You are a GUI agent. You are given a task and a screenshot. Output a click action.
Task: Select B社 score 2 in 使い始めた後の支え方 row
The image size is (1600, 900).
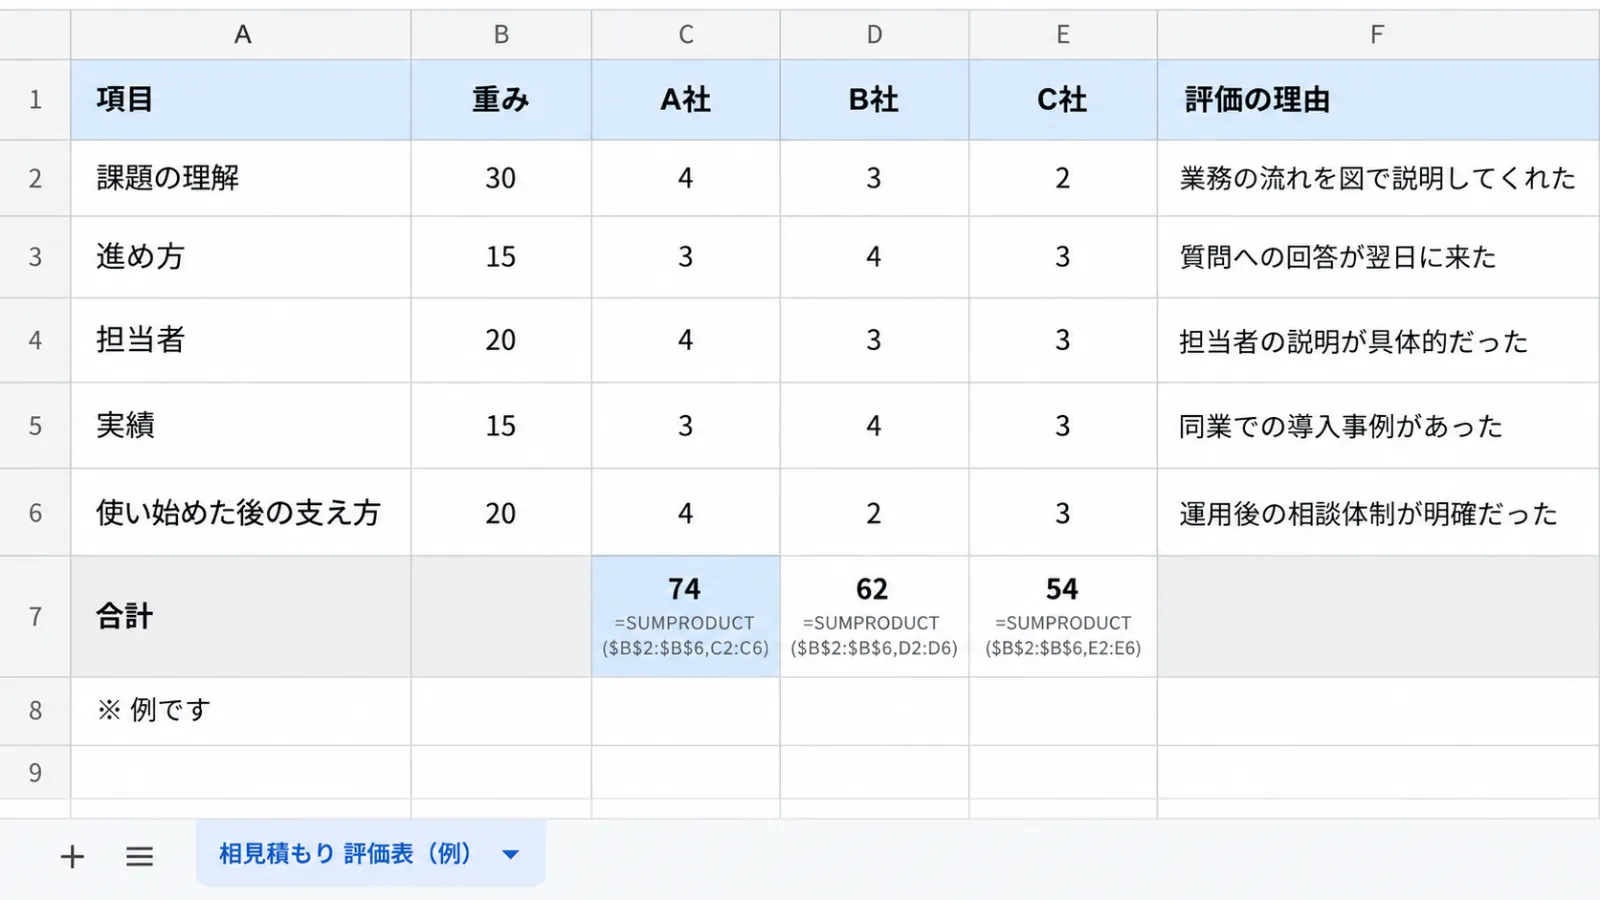pos(874,512)
